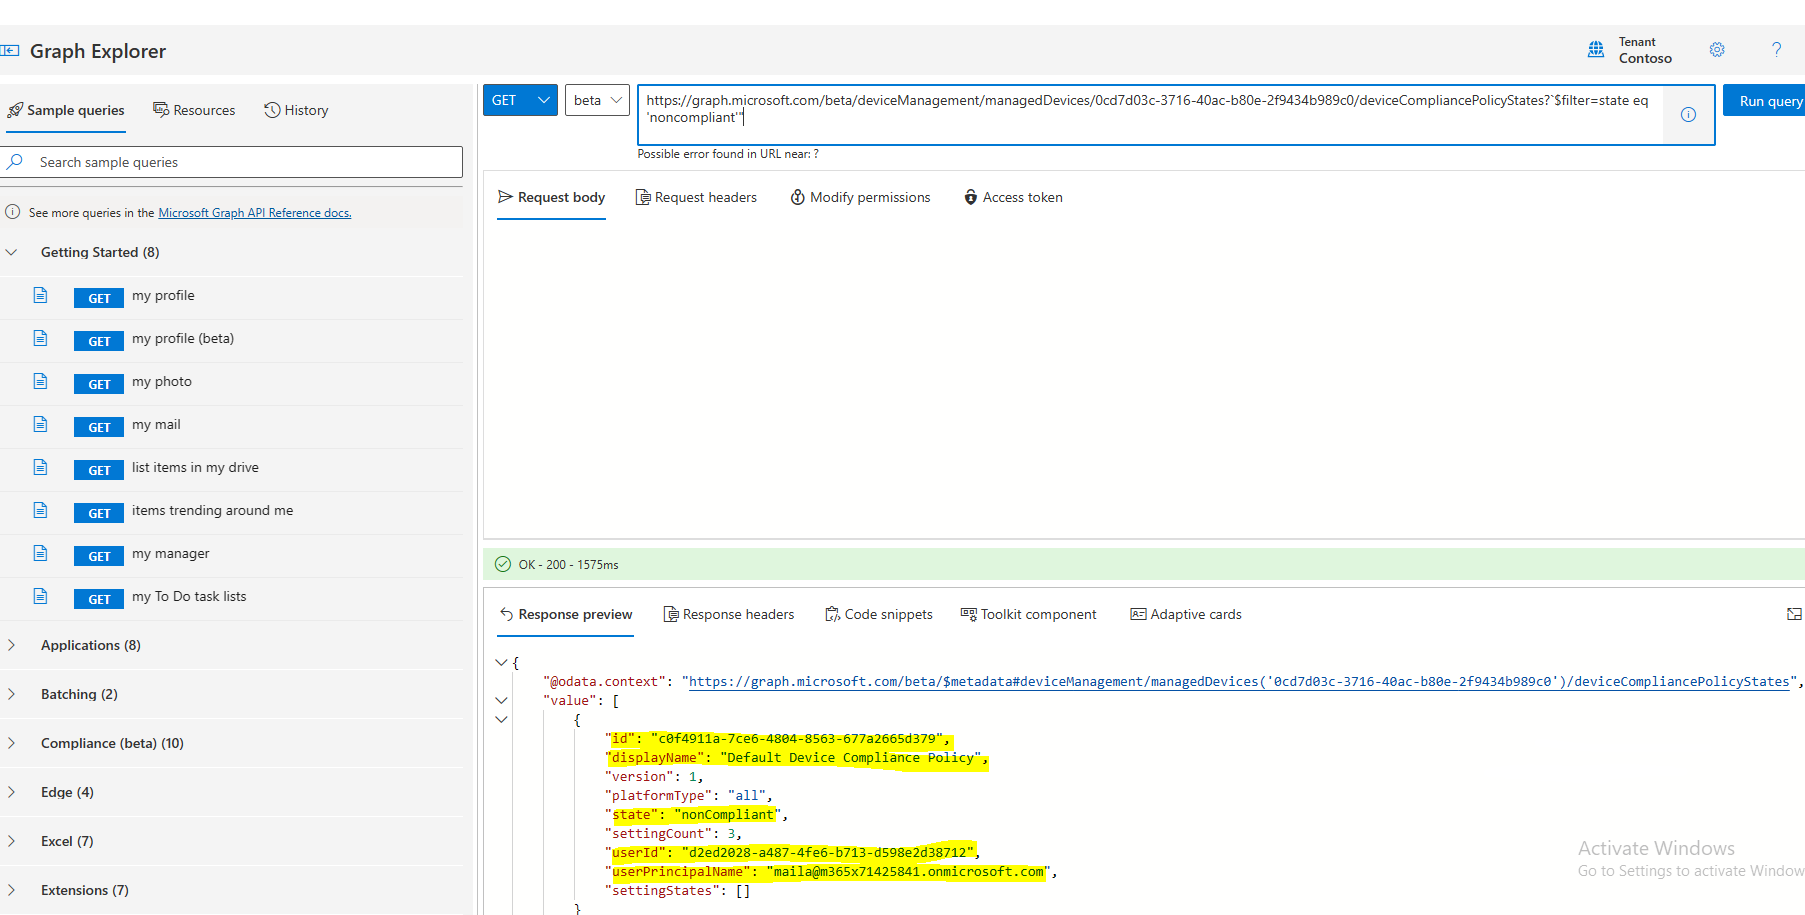Open the History panel icon
The width and height of the screenshot is (1805, 915).
pyautogui.click(x=271, y=110)
